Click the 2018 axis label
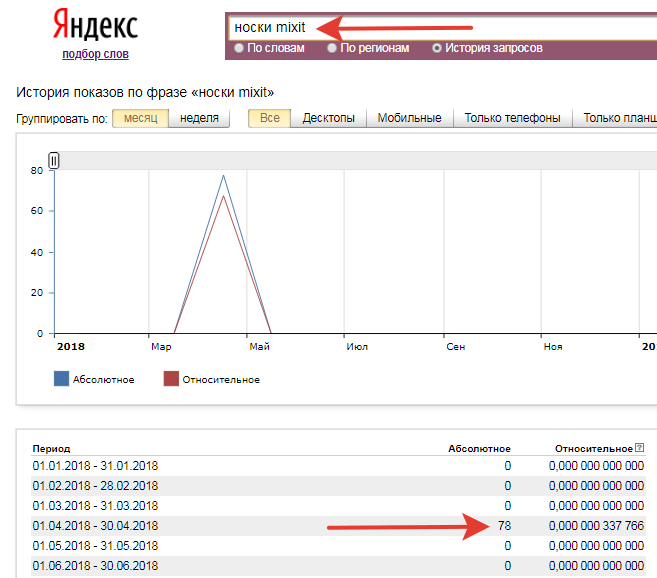The width and height of the screenshot is (657, 578). pos(71,347)
